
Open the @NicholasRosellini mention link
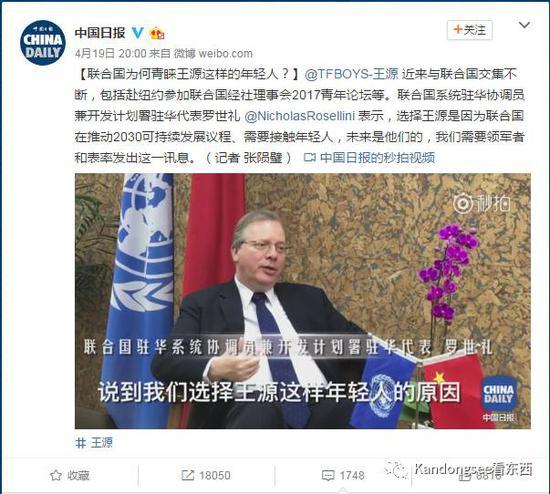coord(300,116)
